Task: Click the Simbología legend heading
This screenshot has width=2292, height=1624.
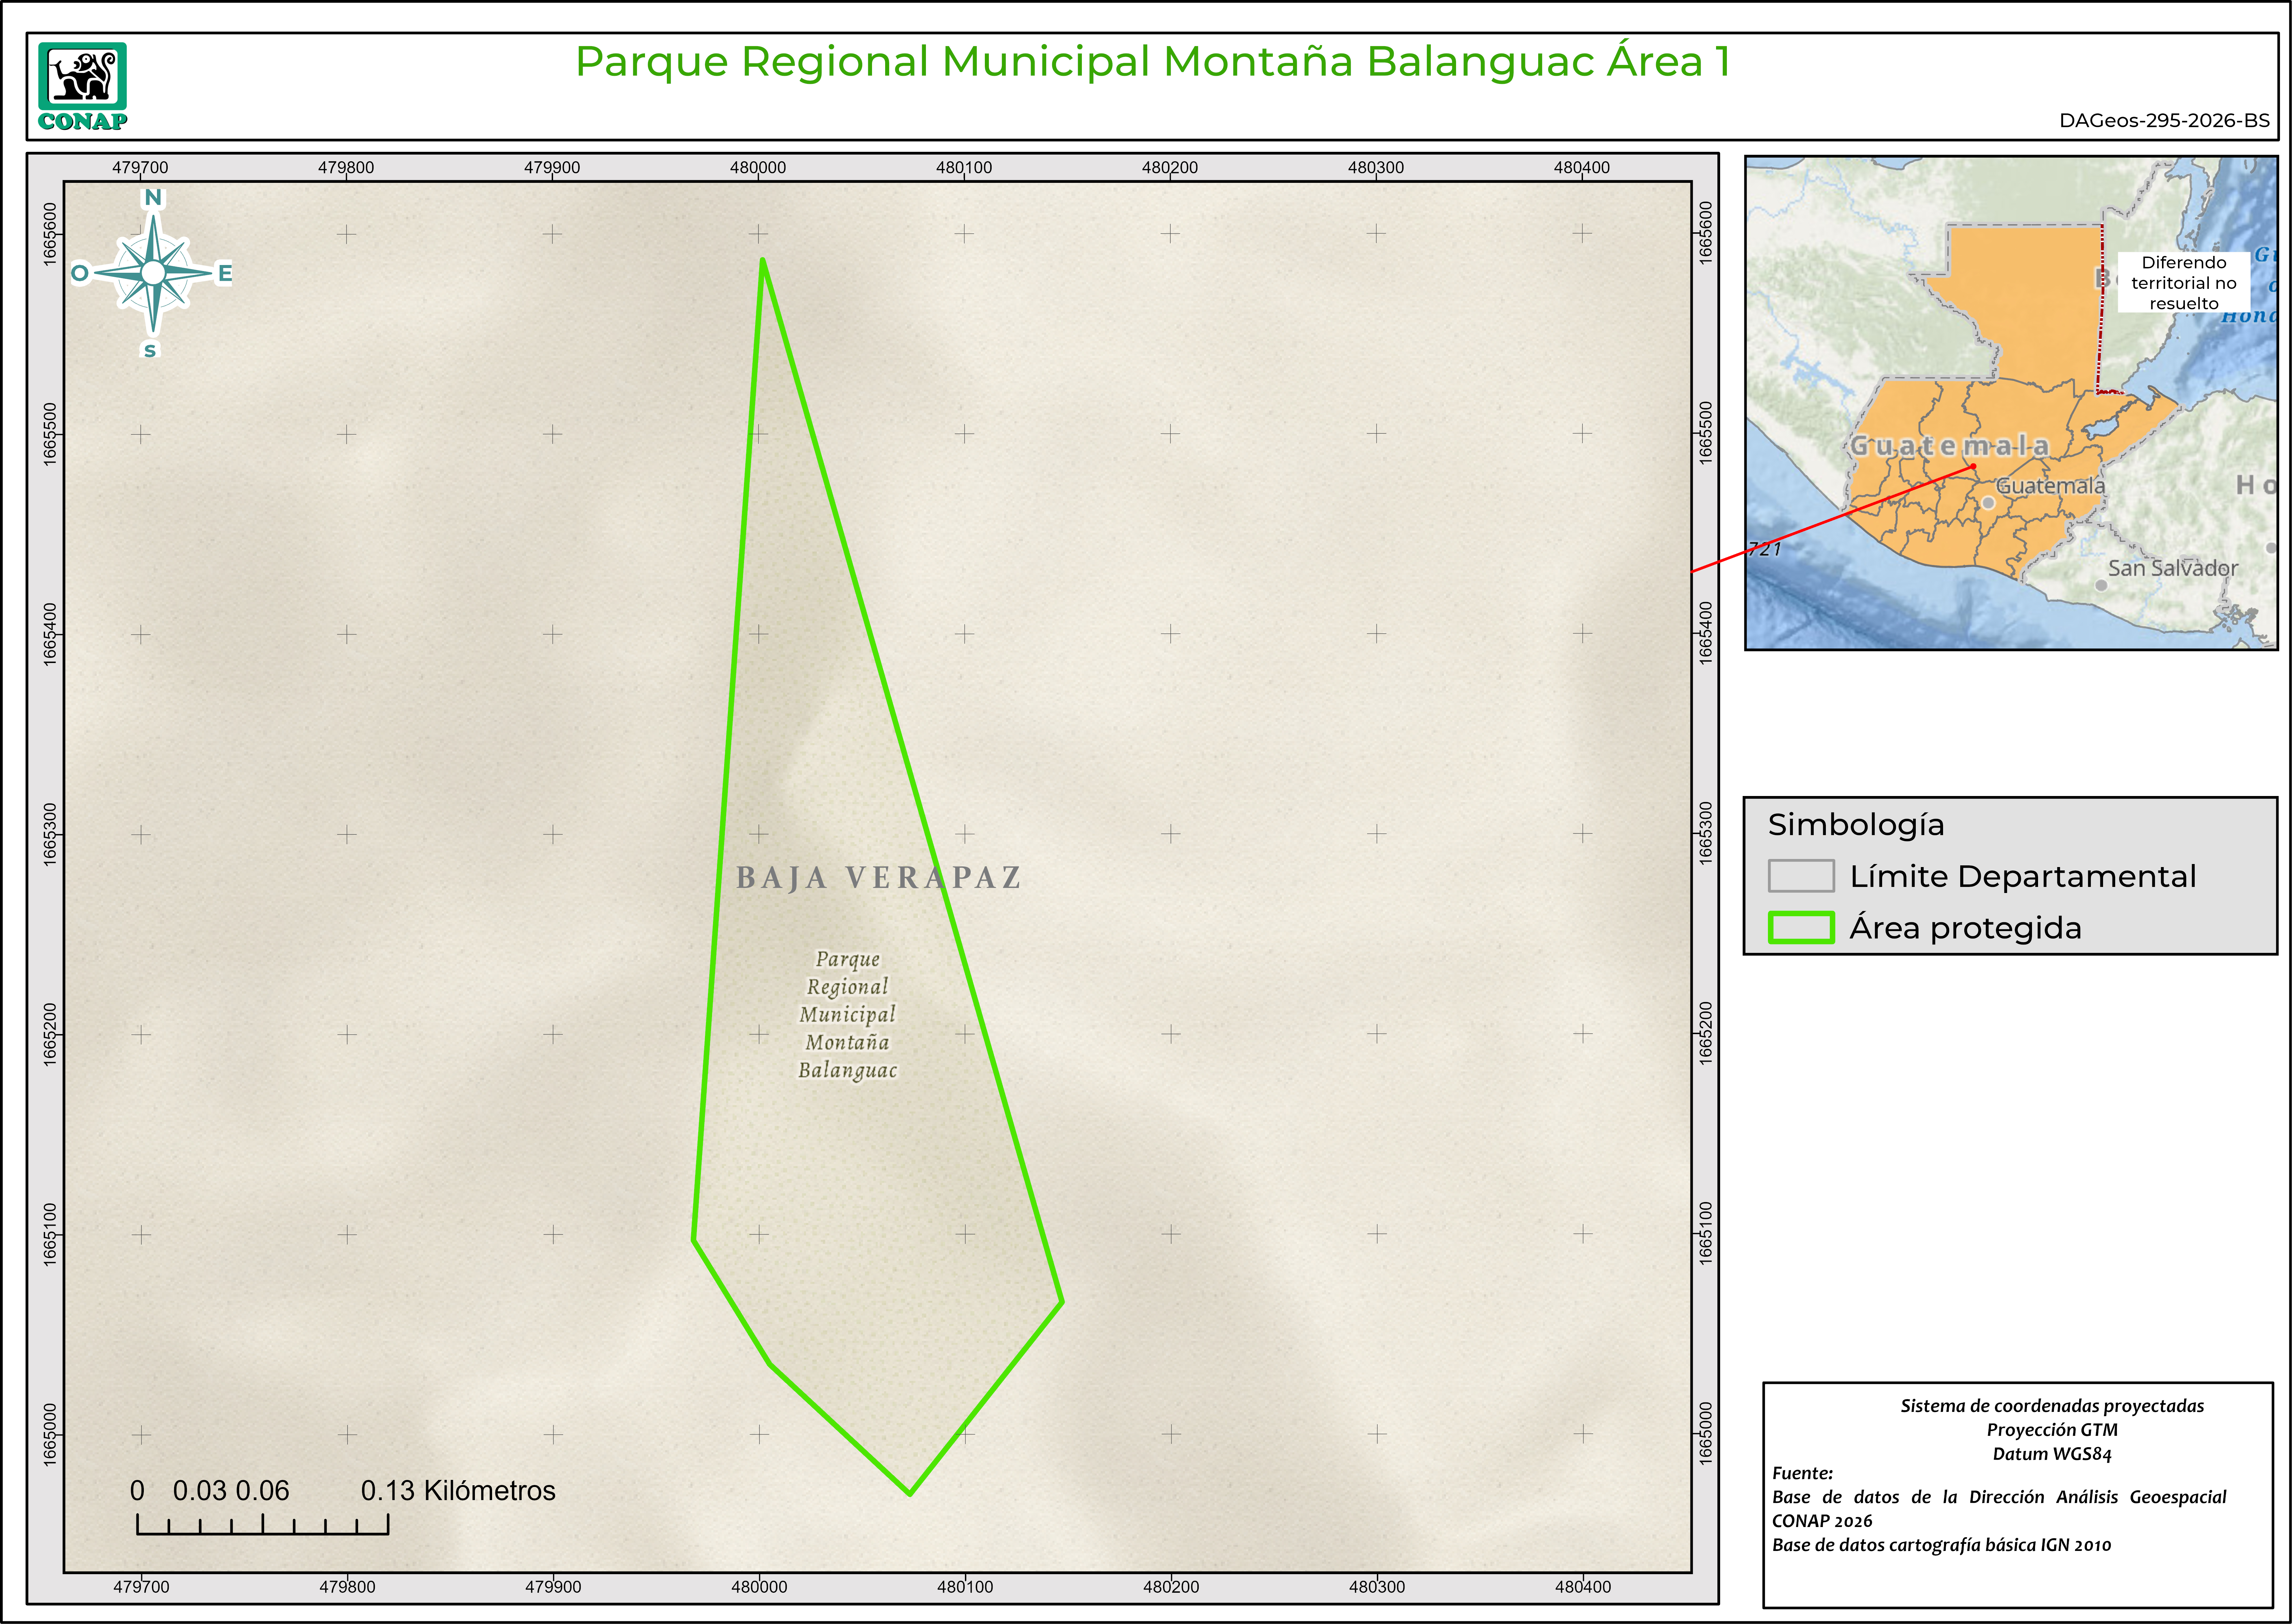Action: pos(1856,825)
